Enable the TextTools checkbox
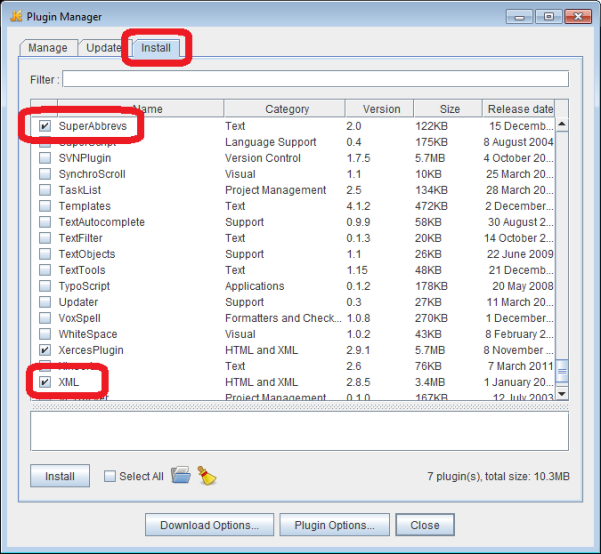Viewport: 601px width, 554px height. point(45,270)
